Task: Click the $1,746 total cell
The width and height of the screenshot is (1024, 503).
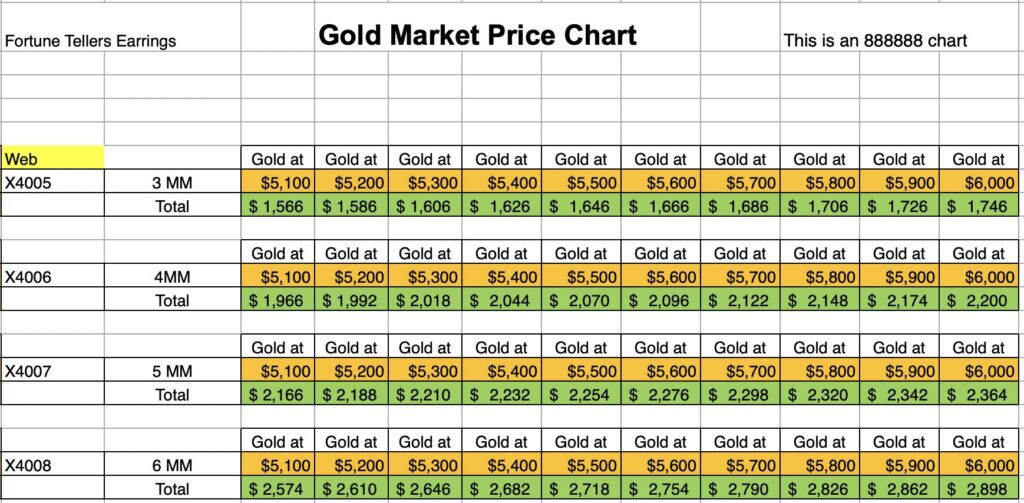Action: [x=978, y=207]
